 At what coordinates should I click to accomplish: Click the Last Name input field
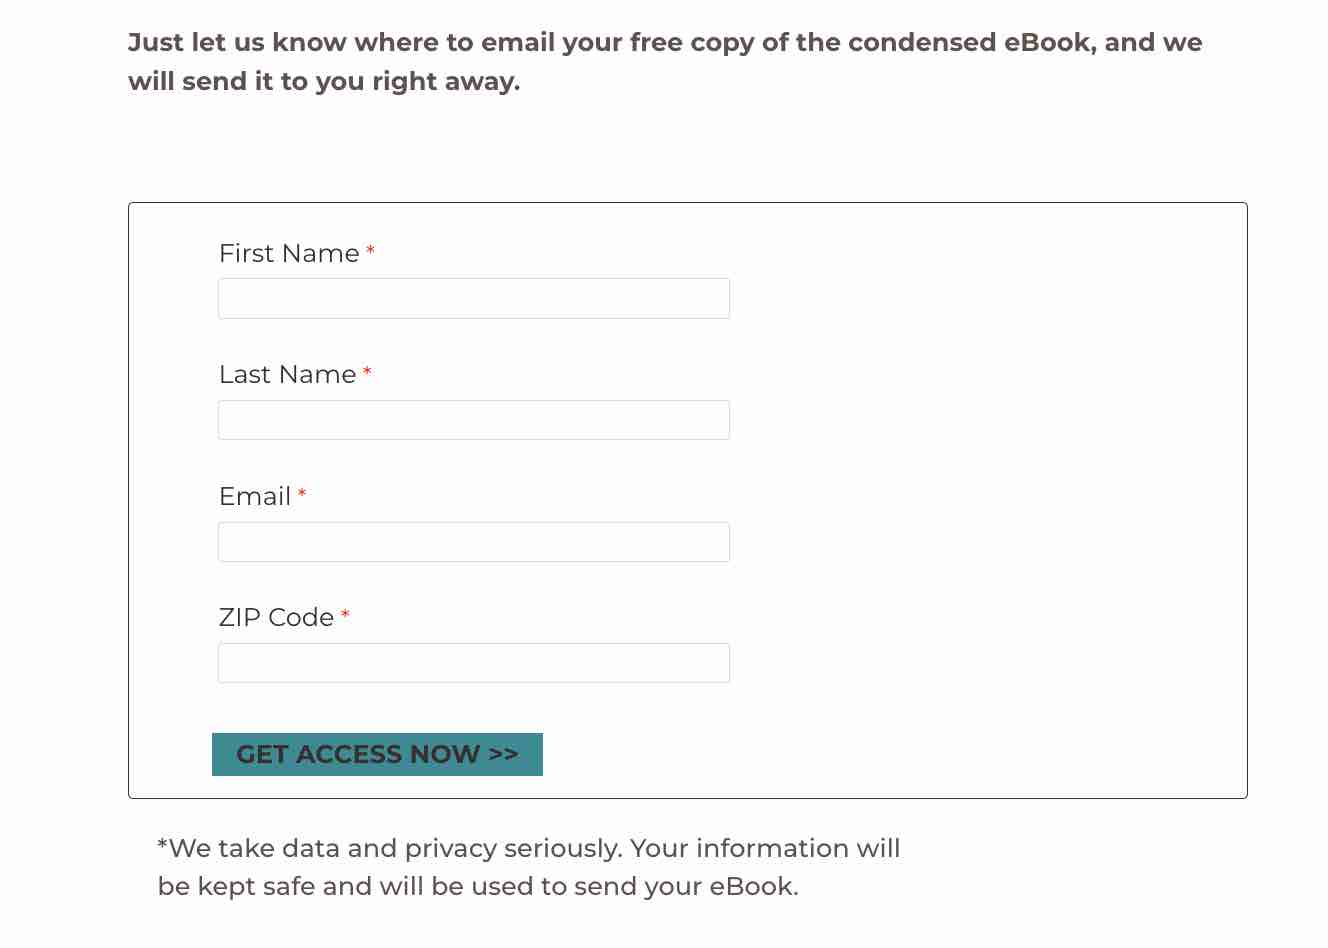[473, 420]
